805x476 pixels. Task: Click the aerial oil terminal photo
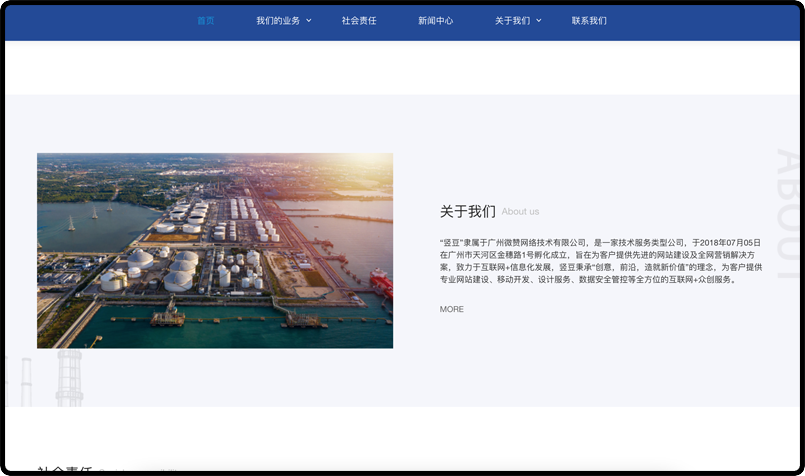(x=215, y=251)
